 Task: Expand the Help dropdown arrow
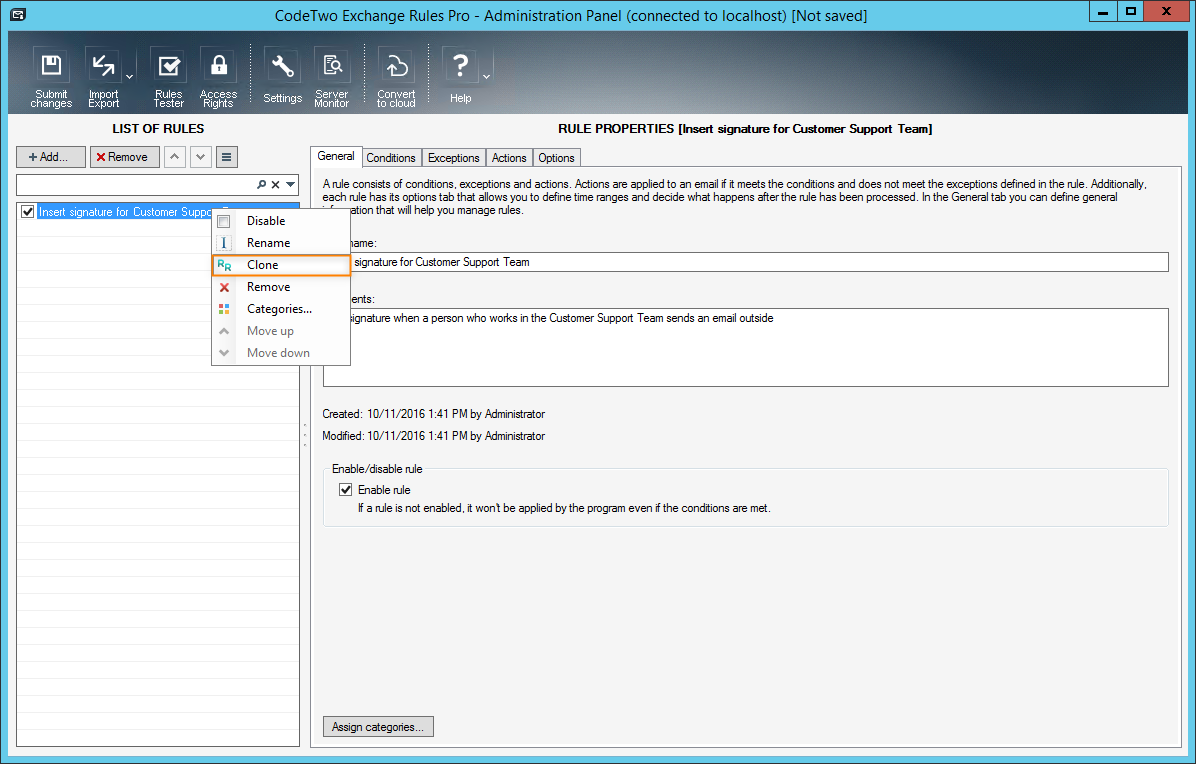coord(487,77)
